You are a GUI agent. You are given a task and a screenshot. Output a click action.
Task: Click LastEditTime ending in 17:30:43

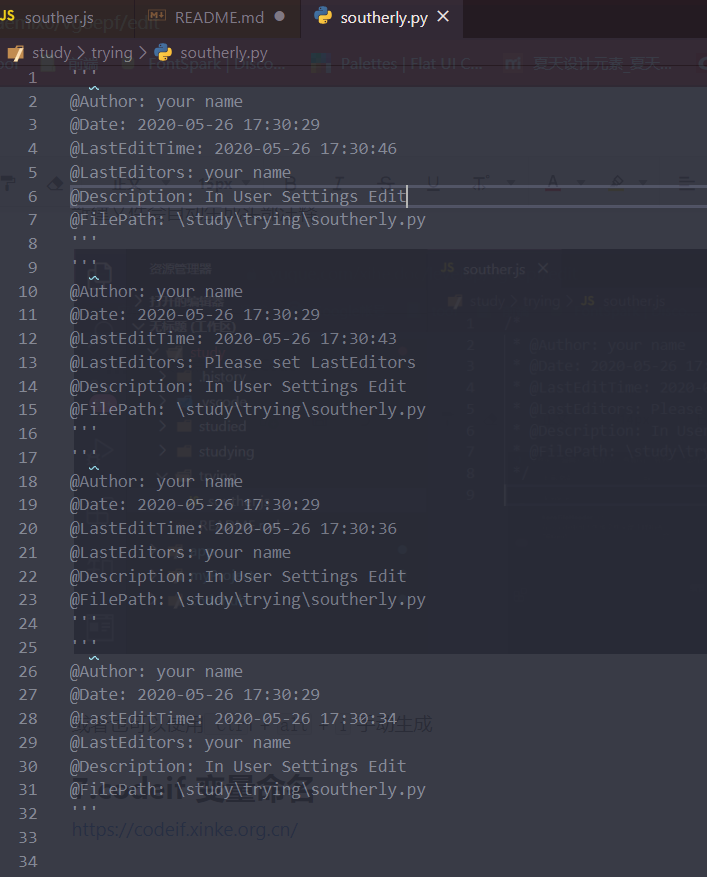point(233,339)
